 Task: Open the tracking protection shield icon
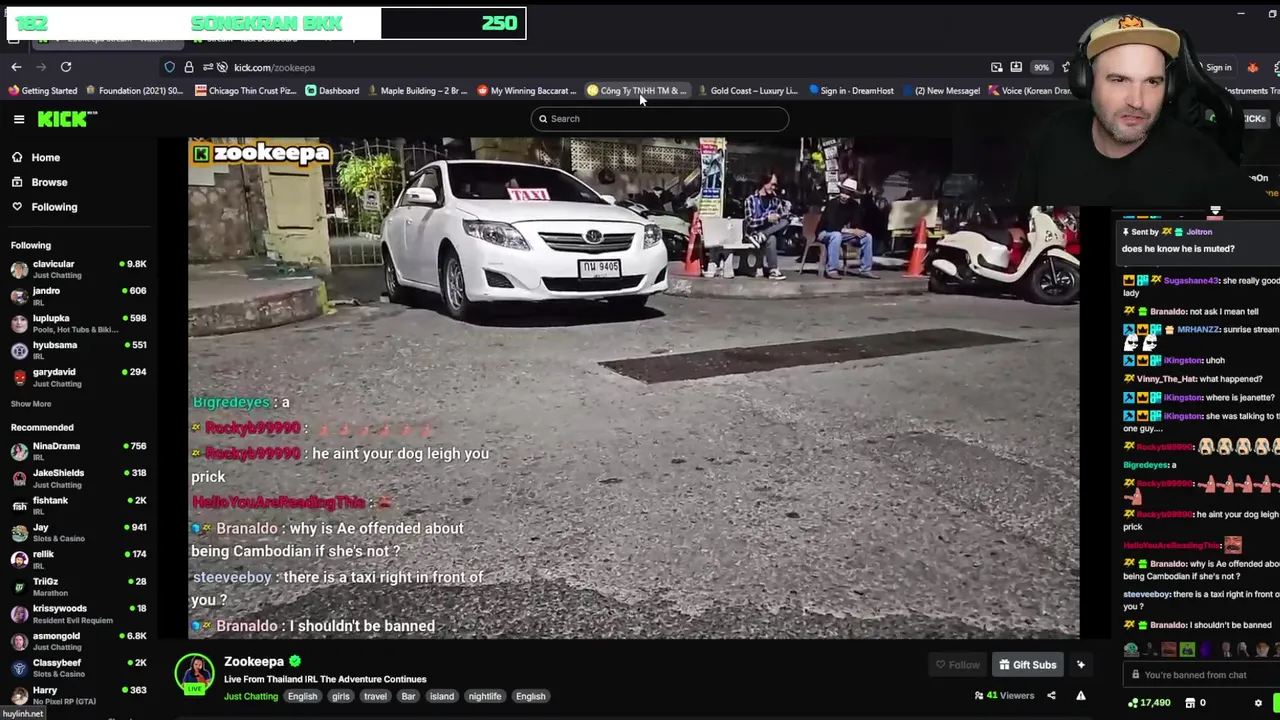(x=170, y=67)
